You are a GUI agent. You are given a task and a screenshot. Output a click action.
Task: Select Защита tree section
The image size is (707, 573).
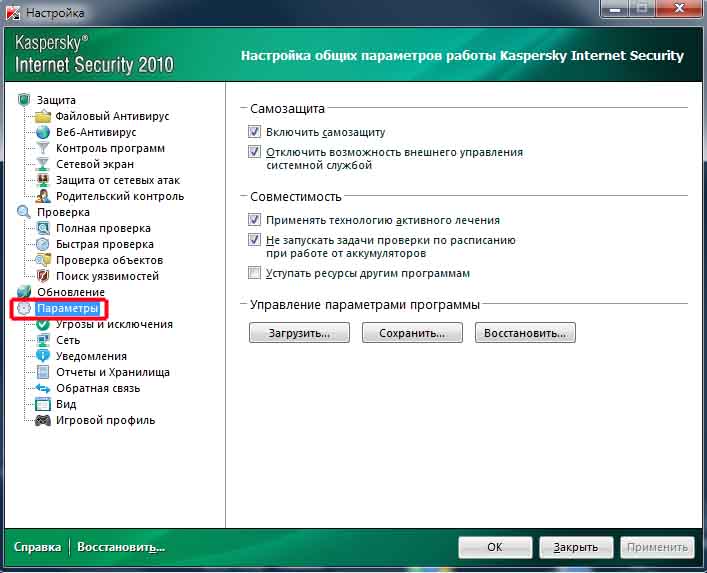point(56,100)
